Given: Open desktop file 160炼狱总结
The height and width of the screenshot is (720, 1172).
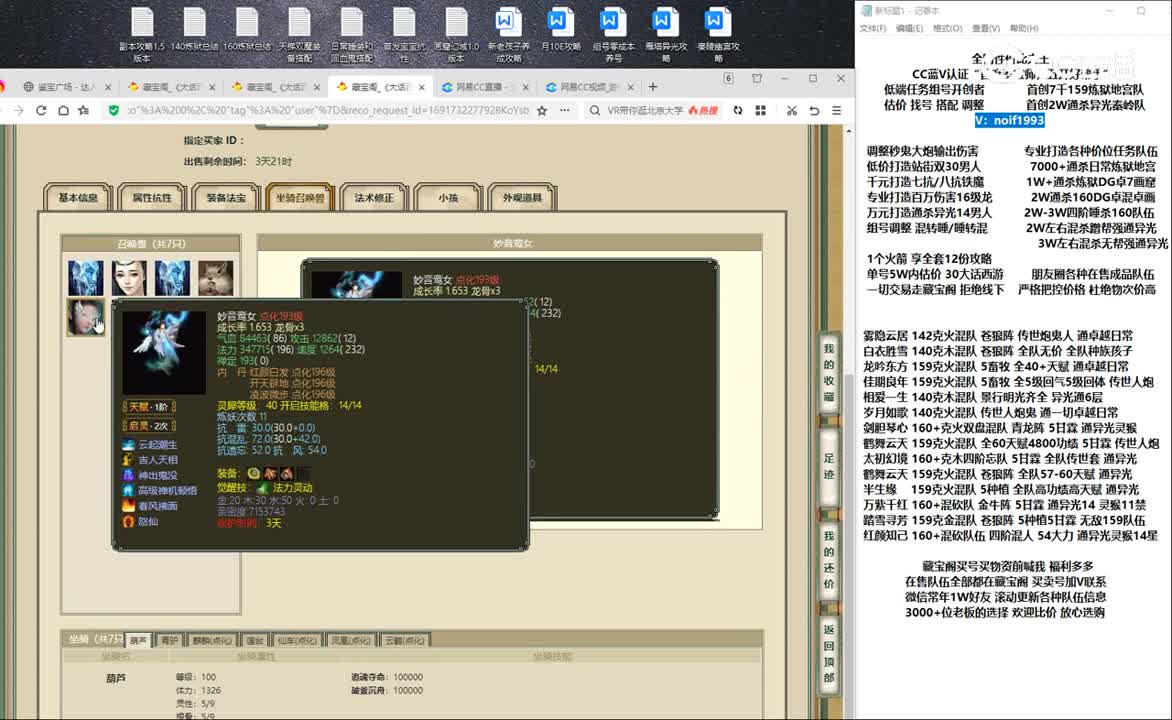Looking at the screenshot, I should click(247, 30).
